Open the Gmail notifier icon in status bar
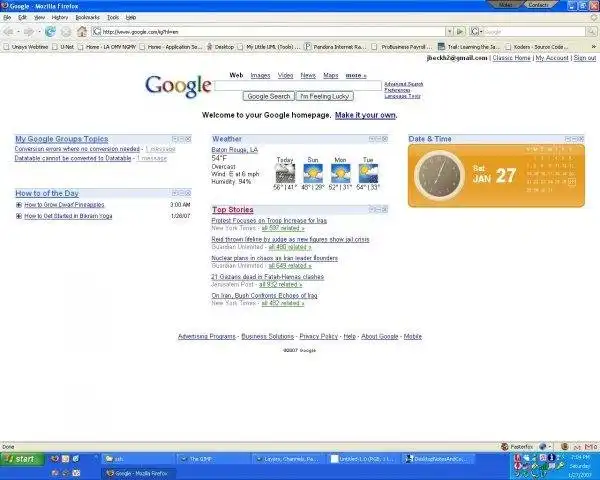Screen dimensions: 600x480 point(591,446)
